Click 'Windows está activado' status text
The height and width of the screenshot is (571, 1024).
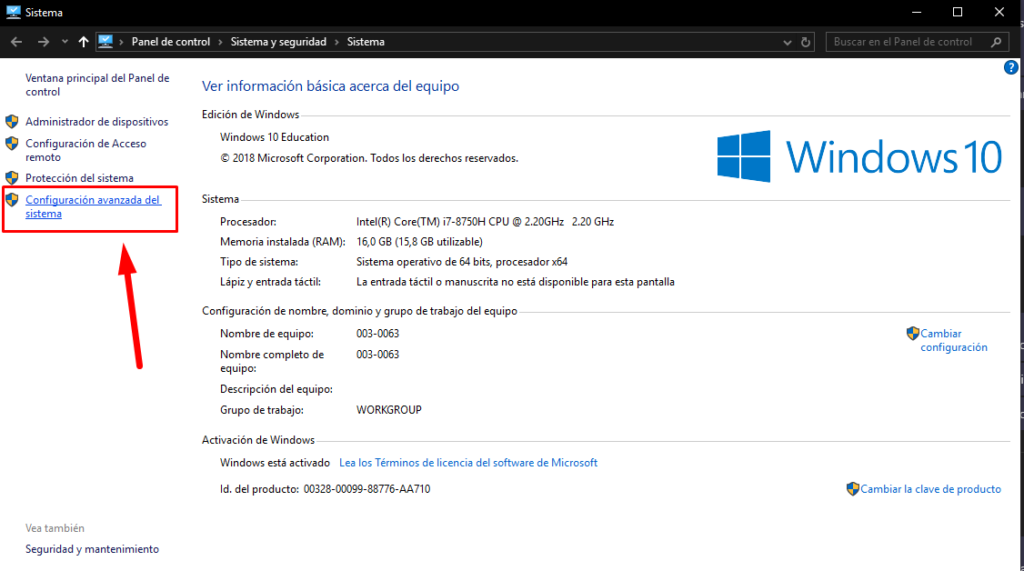click(x=275, y=463)
